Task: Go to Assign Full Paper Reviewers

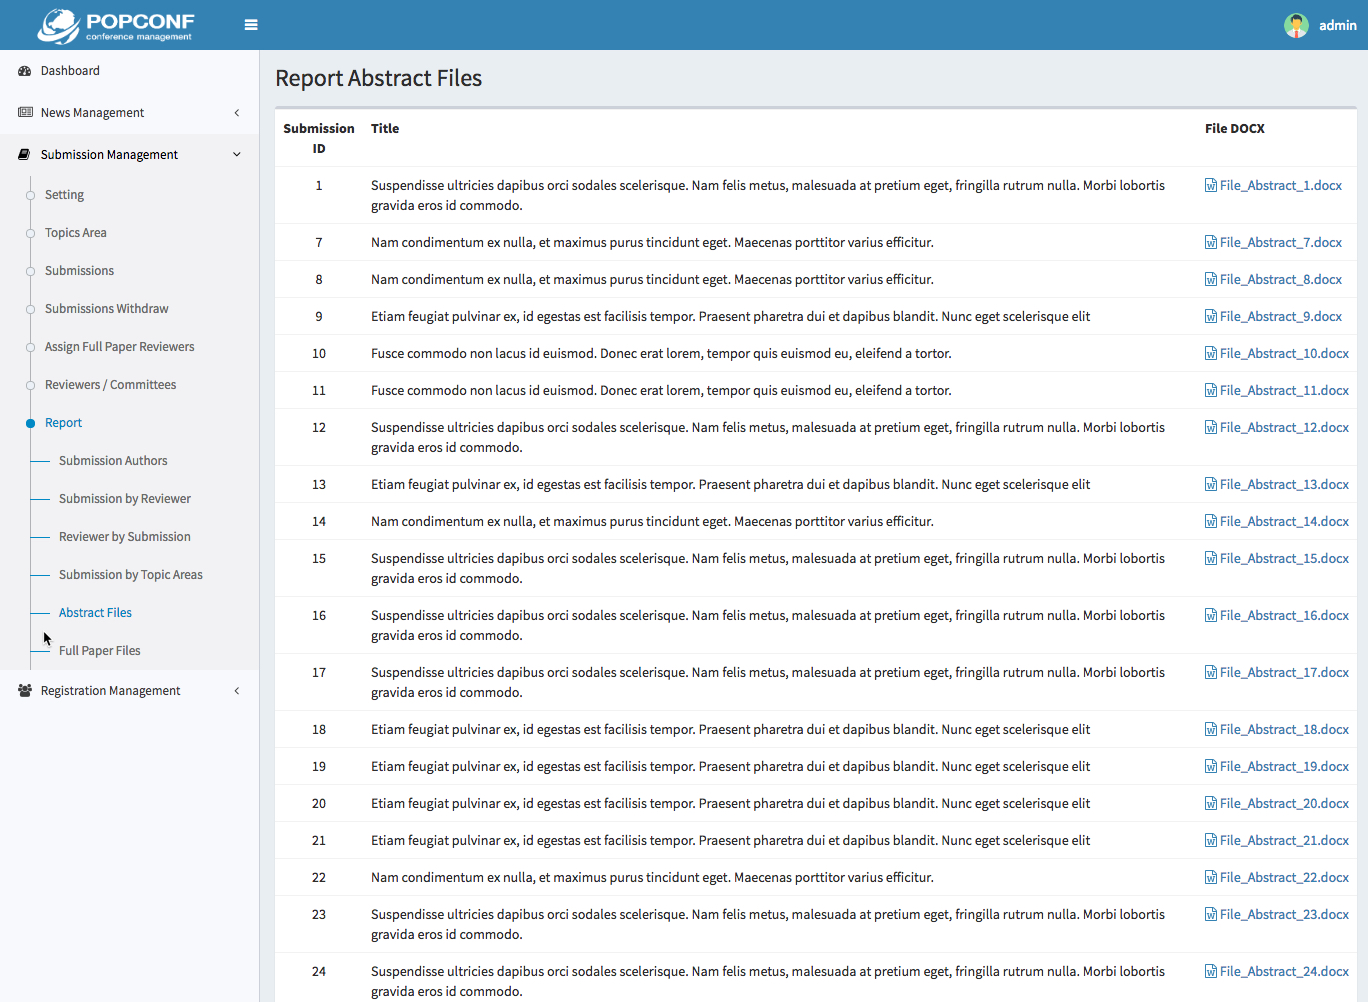Action: (x=119, y=347)
